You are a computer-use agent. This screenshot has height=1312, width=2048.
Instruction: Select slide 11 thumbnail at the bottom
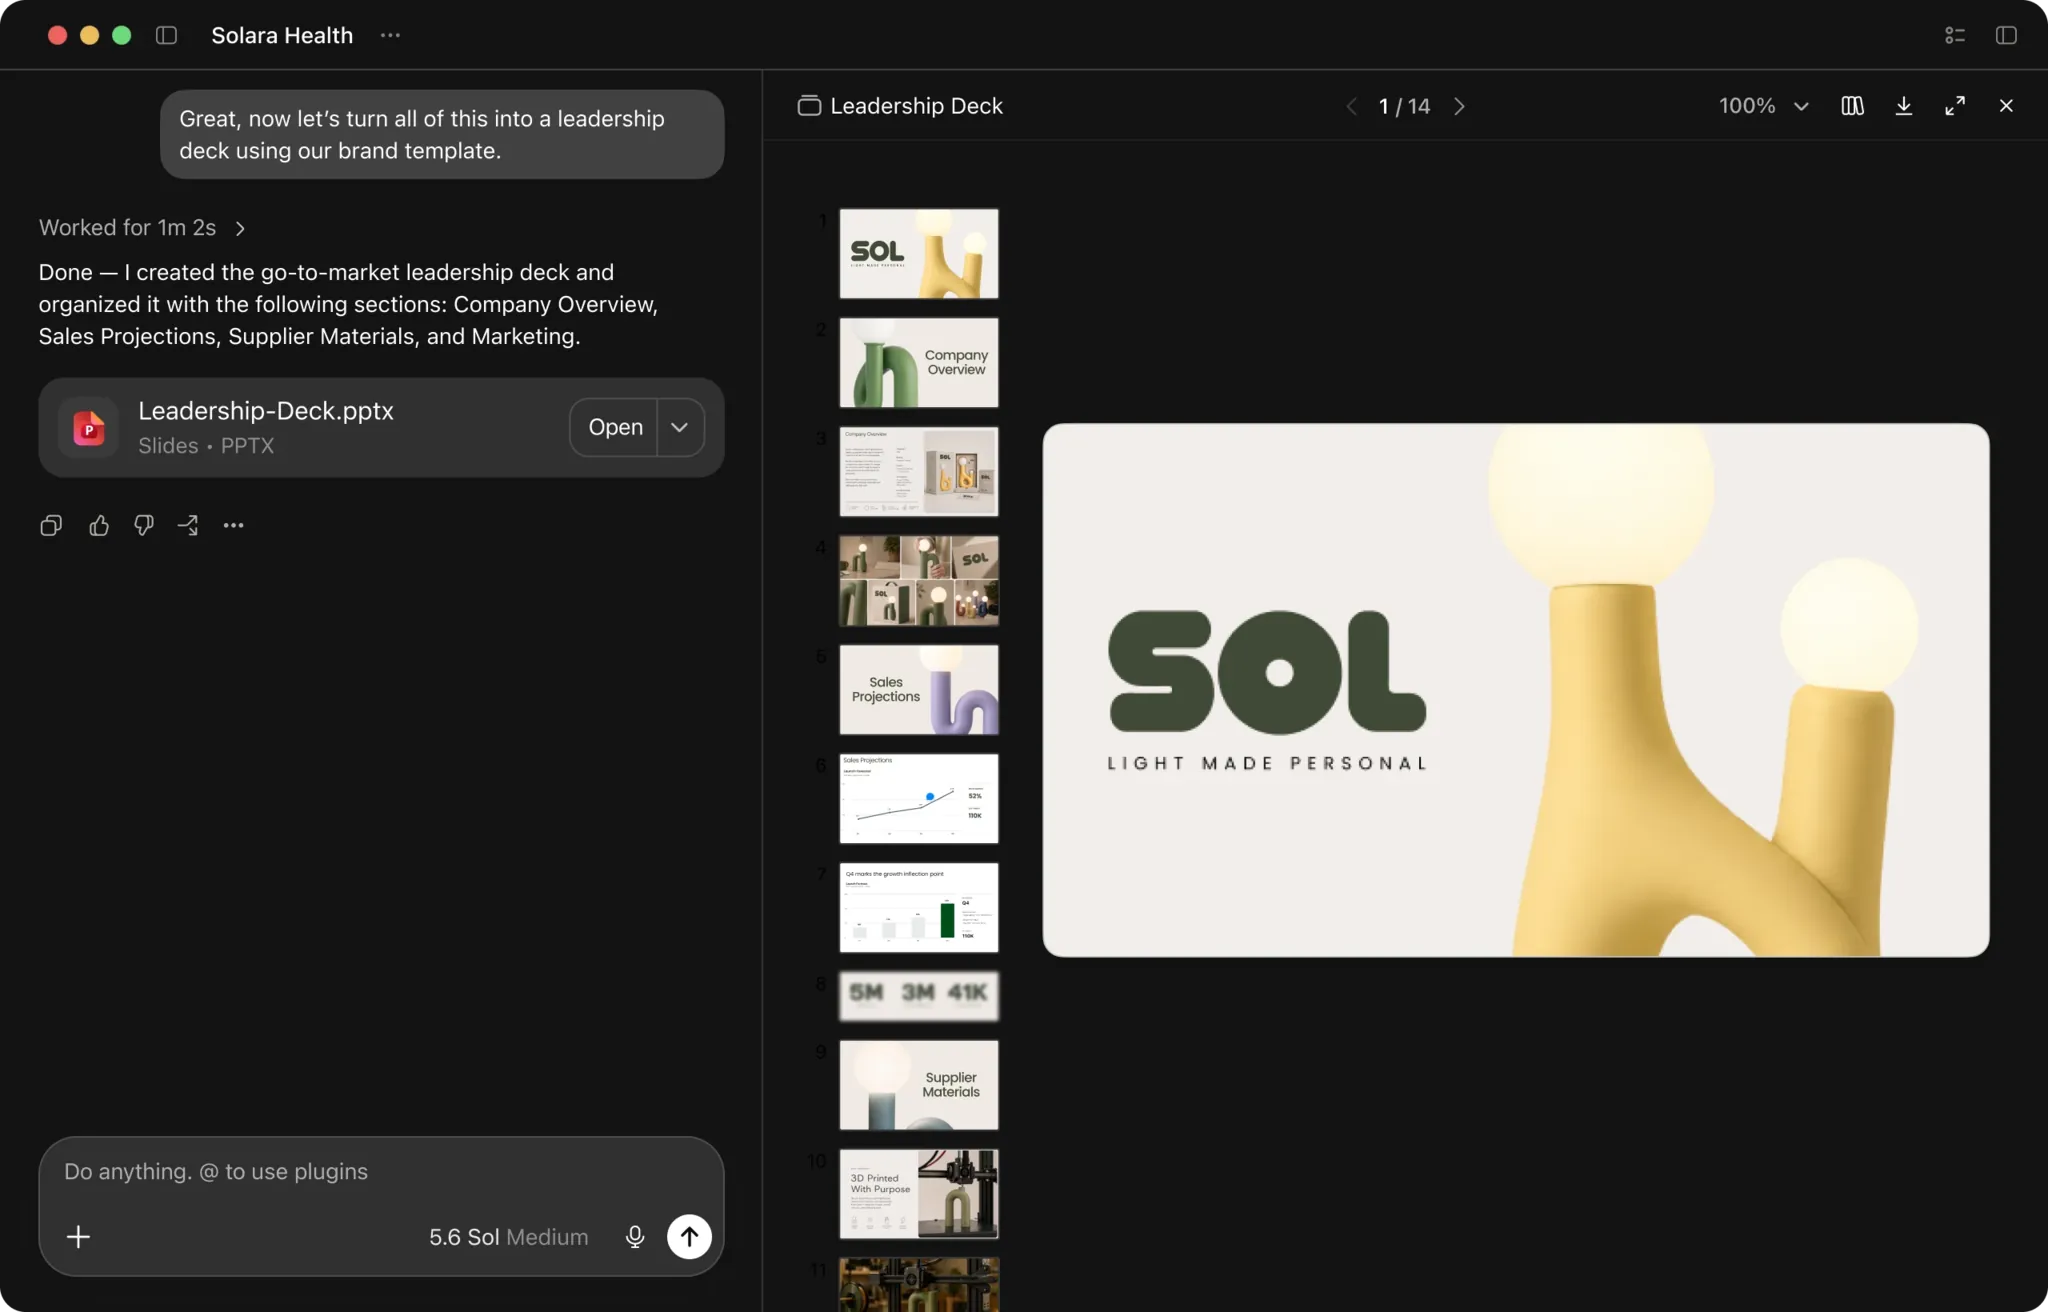pos(918,1284)
